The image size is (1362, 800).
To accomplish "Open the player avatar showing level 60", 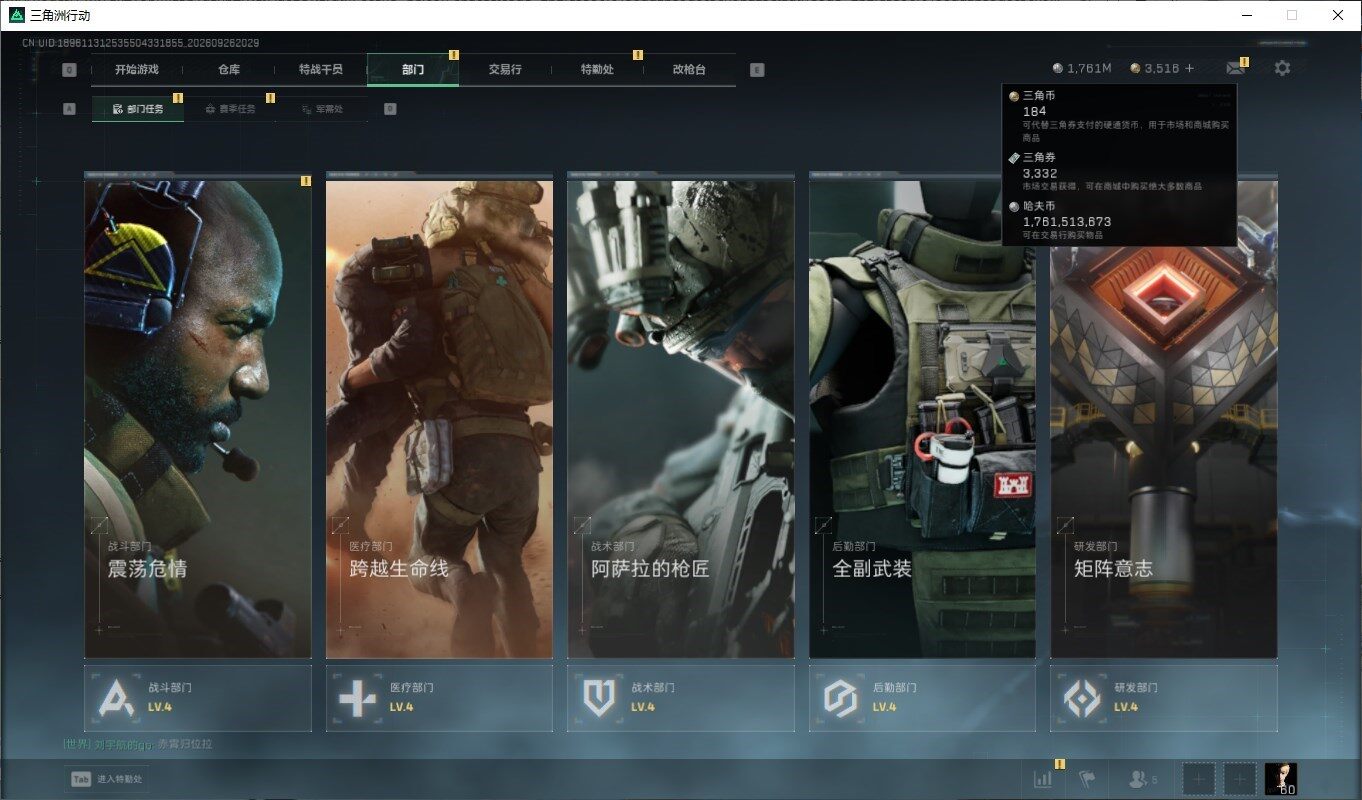I will pyautogui.click(x=1281, y=778).
